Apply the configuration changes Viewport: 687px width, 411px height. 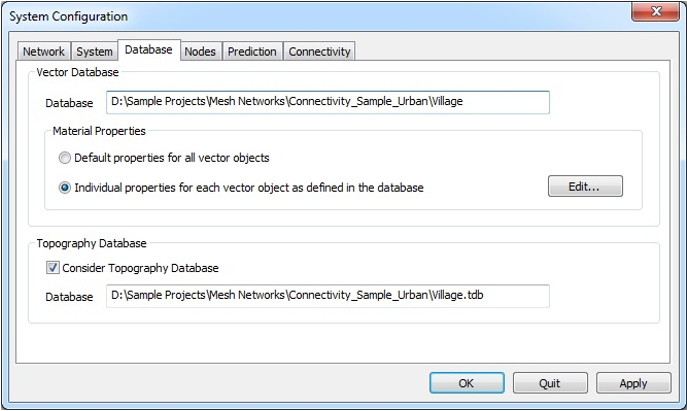[x=633, y=383]
